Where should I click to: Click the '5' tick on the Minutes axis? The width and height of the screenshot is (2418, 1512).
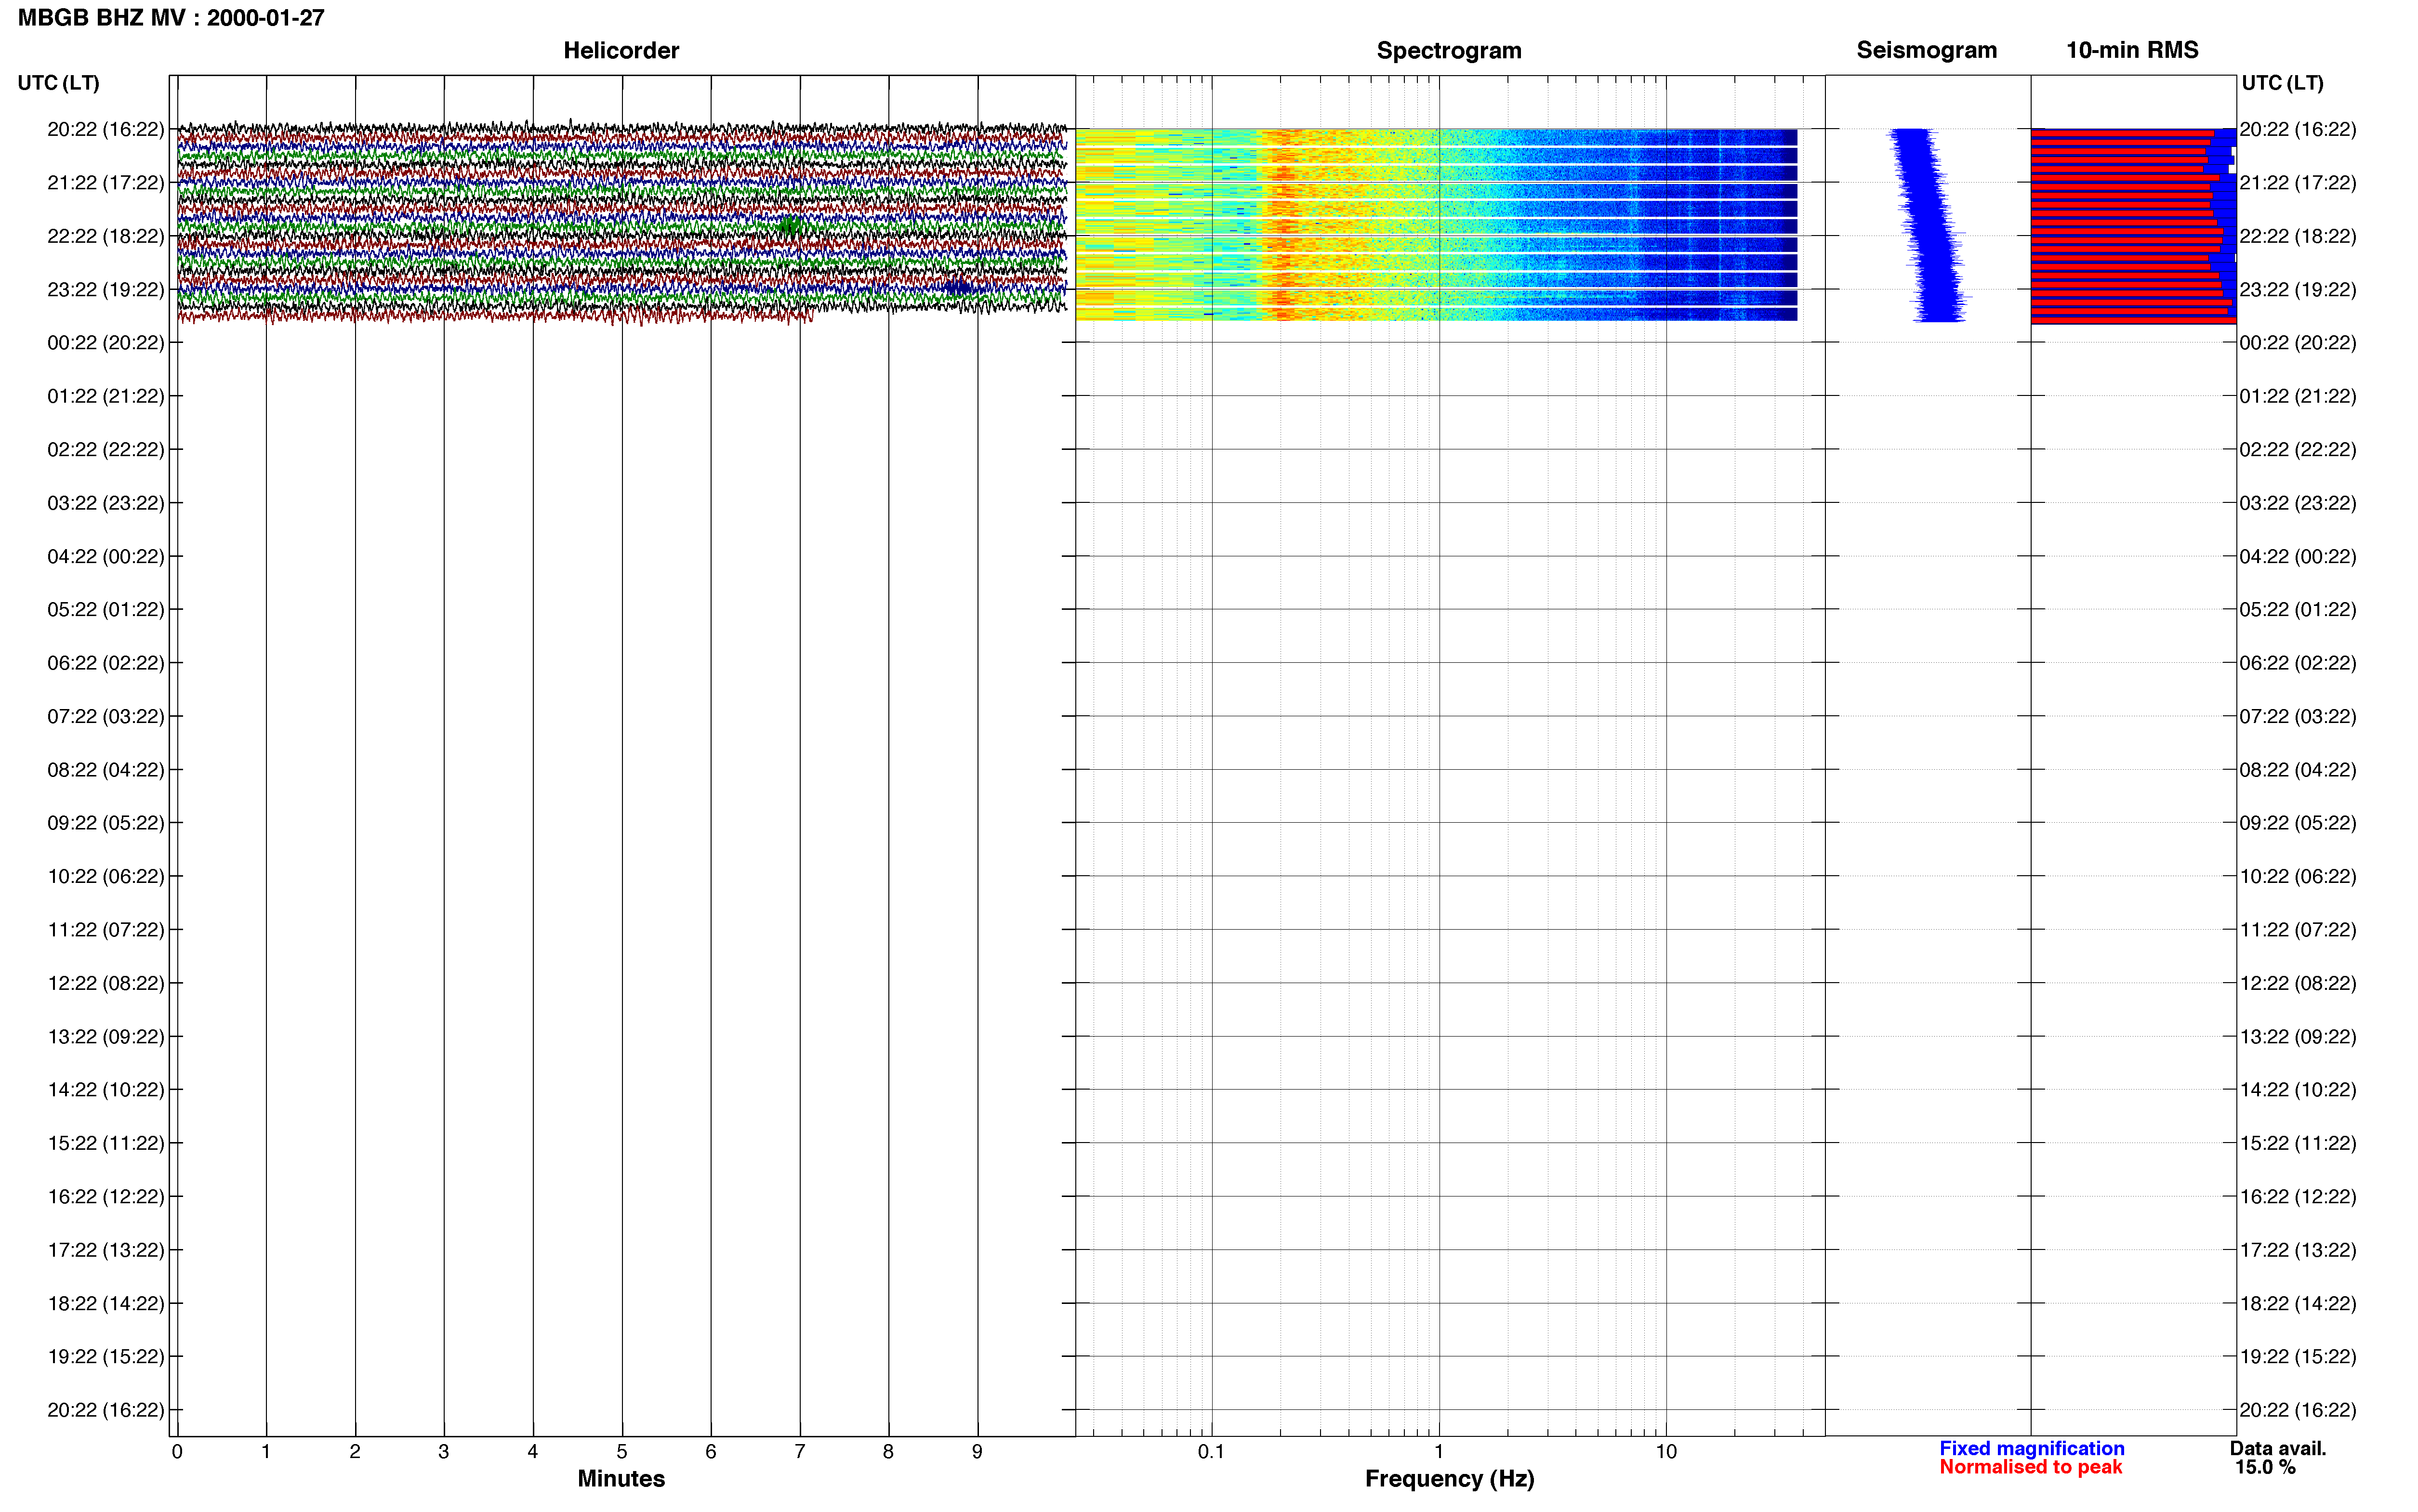click(x=622, y=1451)
